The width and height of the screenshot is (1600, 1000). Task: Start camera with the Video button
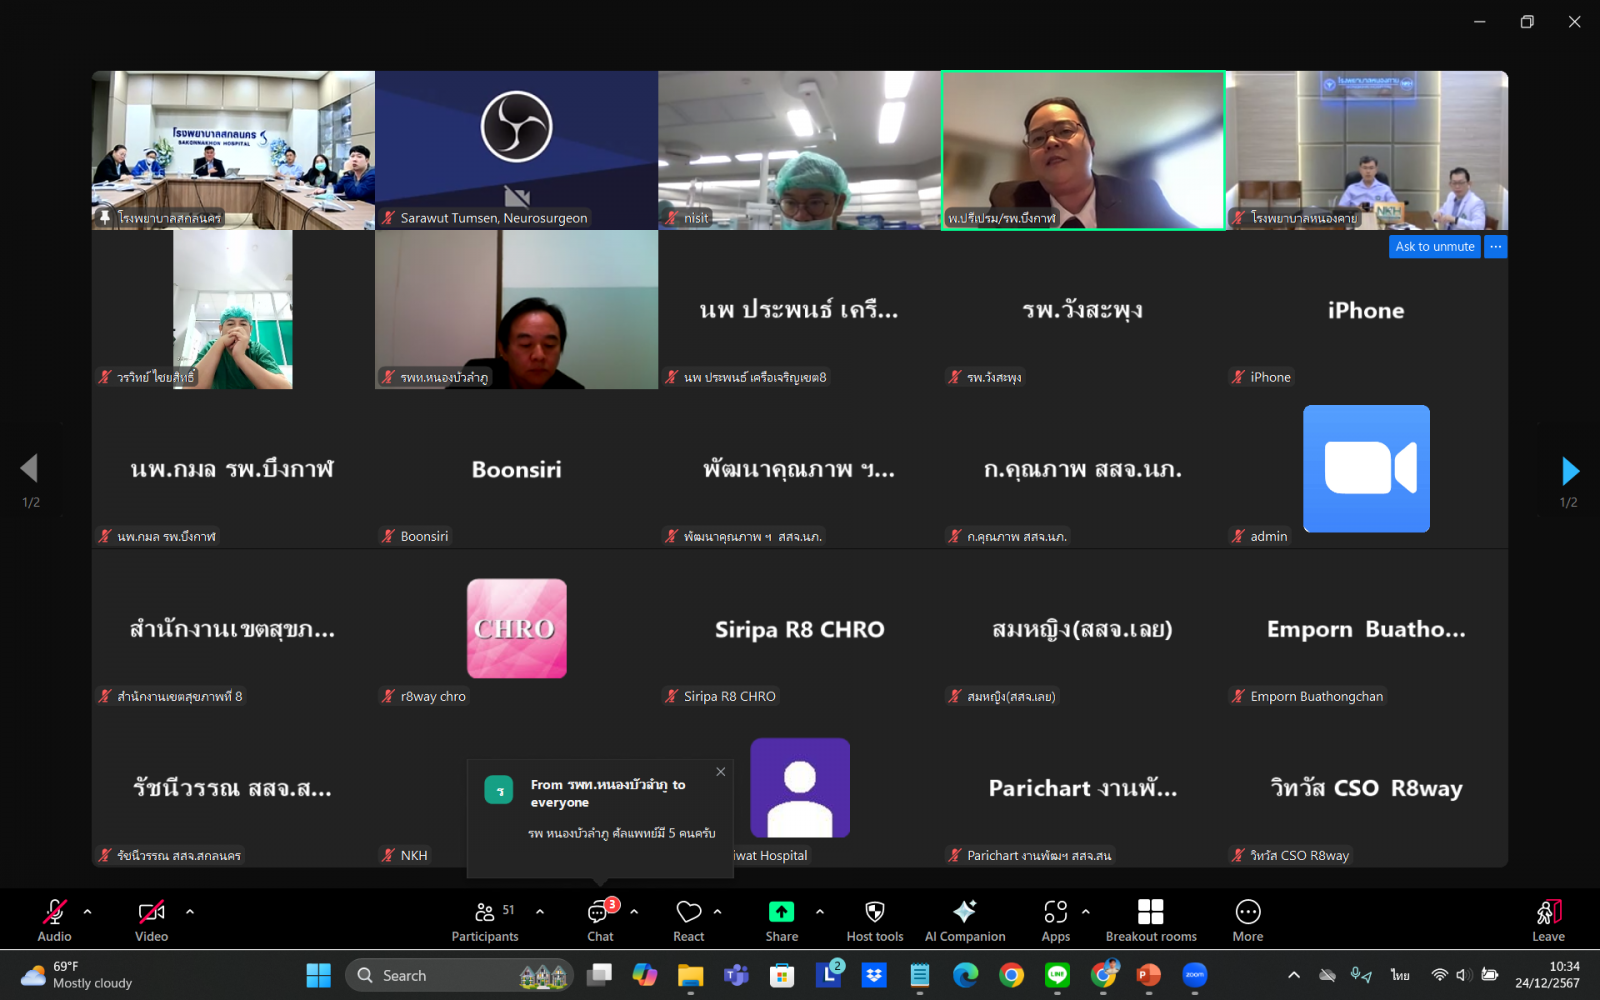(151, 920)
